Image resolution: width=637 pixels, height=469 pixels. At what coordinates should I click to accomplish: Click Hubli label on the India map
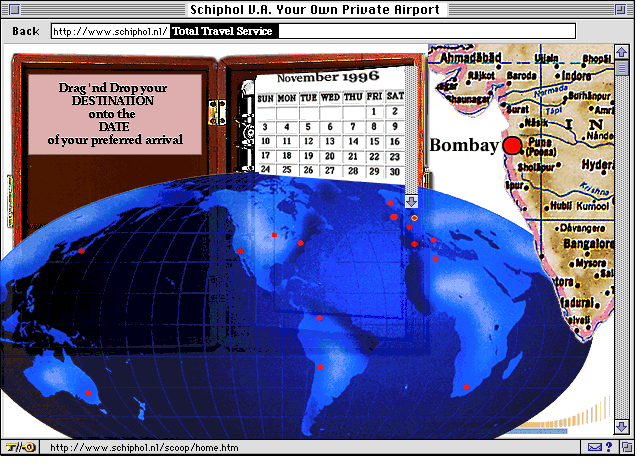click(x=561, y=206)
